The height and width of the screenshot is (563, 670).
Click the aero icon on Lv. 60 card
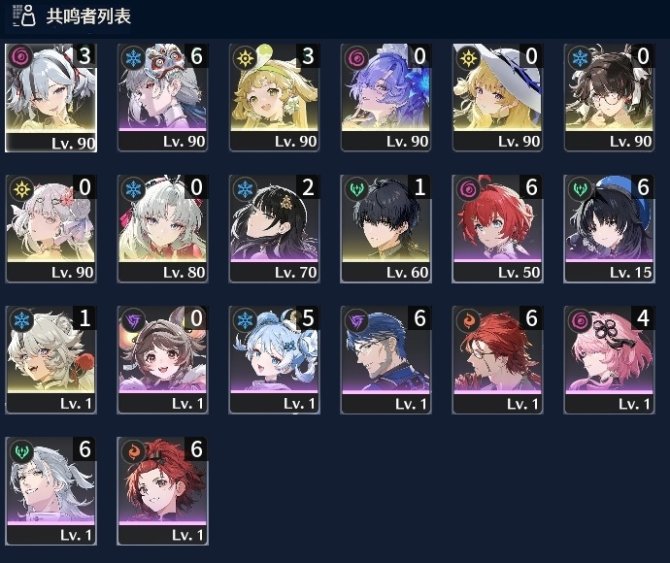pos(357,189)
